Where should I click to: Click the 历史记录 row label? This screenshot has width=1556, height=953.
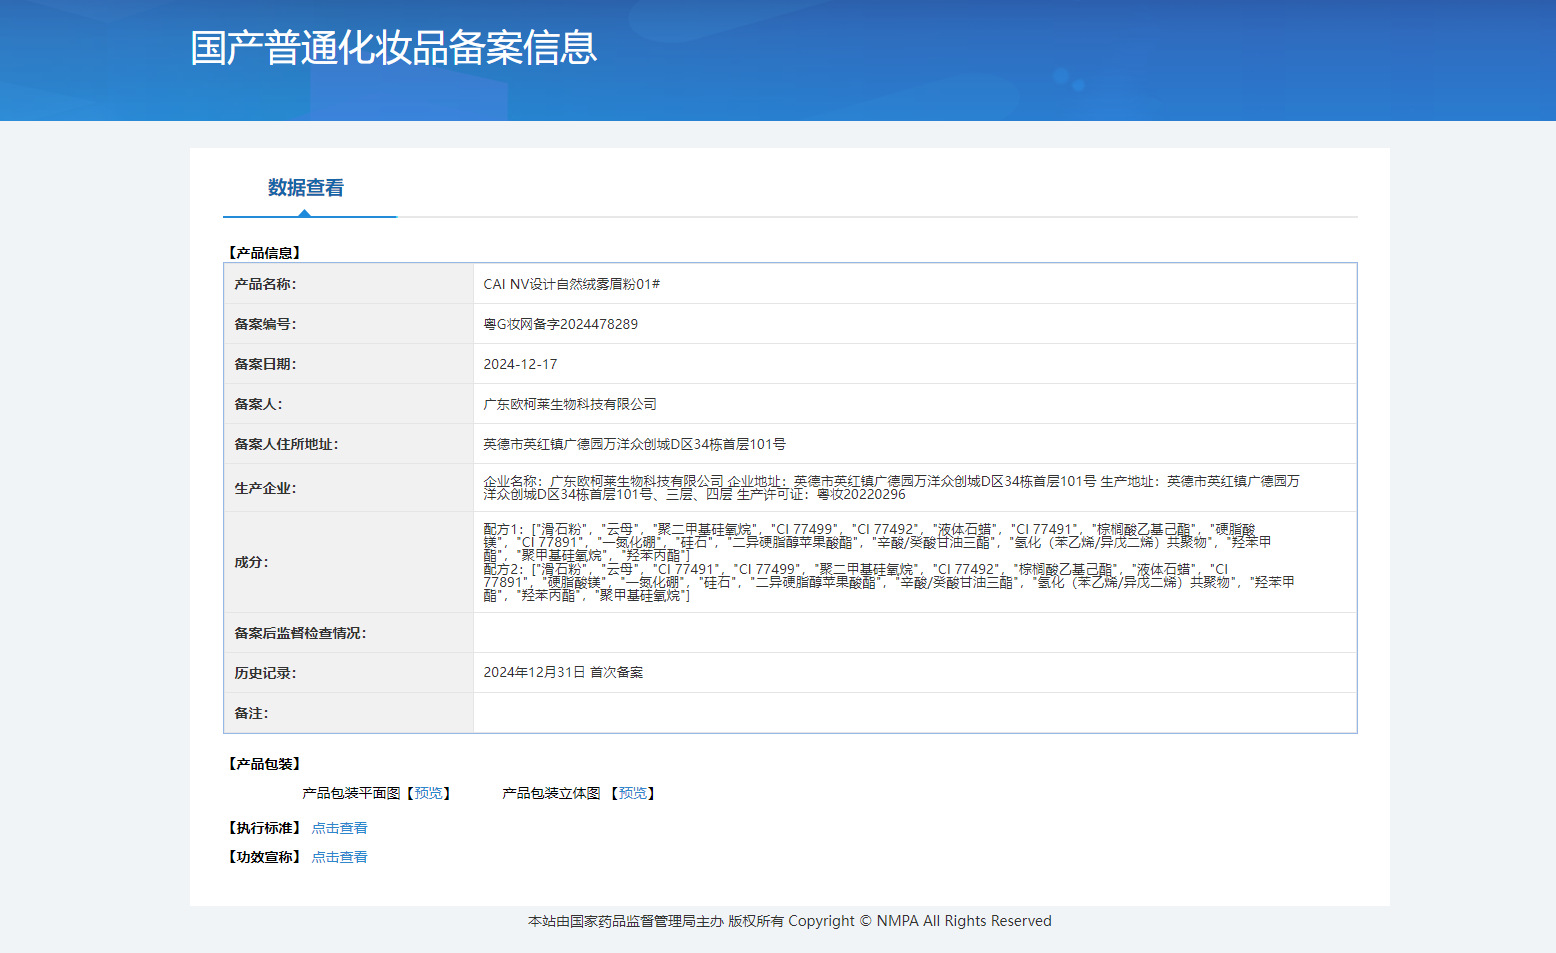tap(265, 673)
